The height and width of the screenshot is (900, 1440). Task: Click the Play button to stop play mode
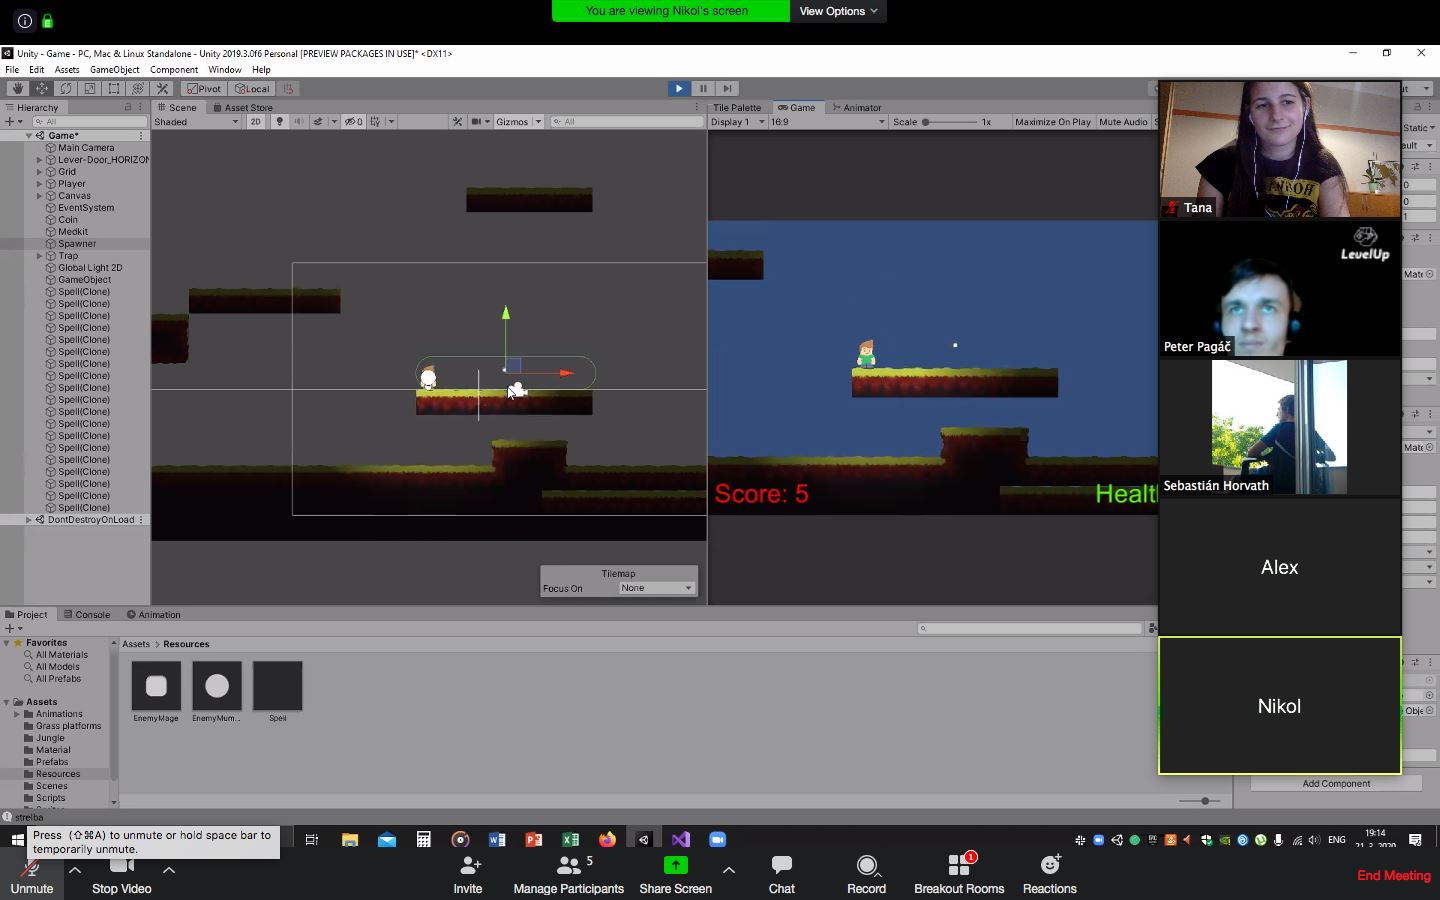679,88
